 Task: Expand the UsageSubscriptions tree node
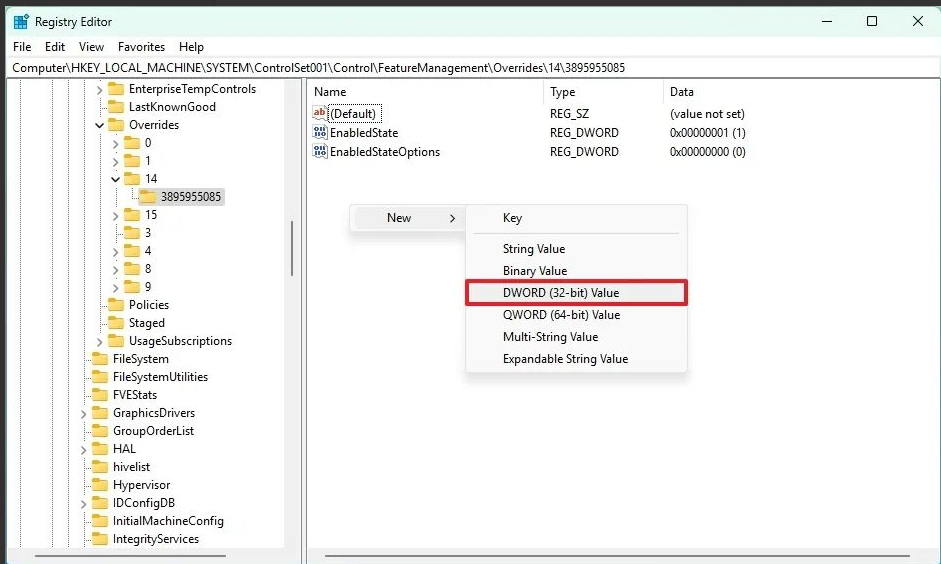(x=100, y=341)
